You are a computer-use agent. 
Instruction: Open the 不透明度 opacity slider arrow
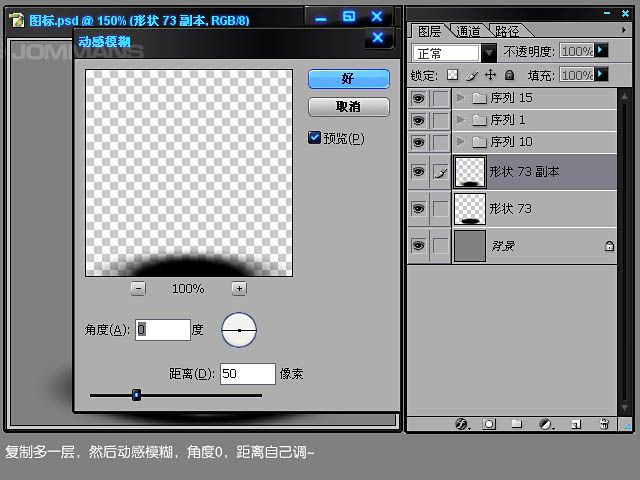pyautogui.click(x=601, y=51)
